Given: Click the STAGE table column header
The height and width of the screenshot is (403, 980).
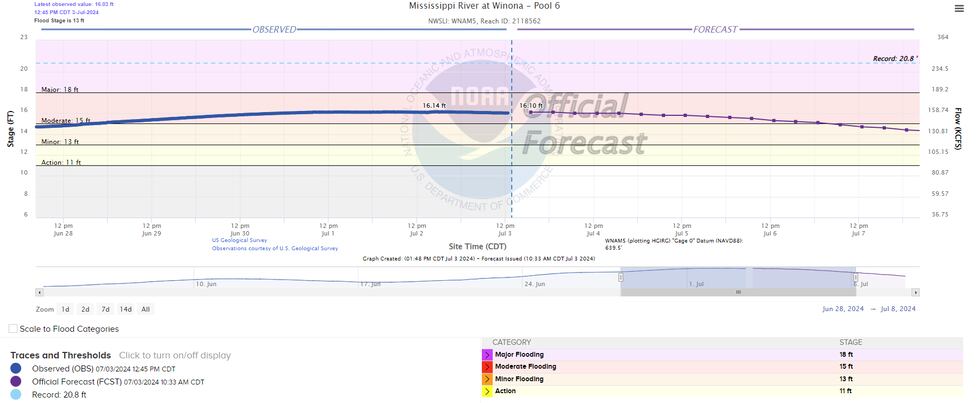Looking at the screenshot, I should point(850,342).
